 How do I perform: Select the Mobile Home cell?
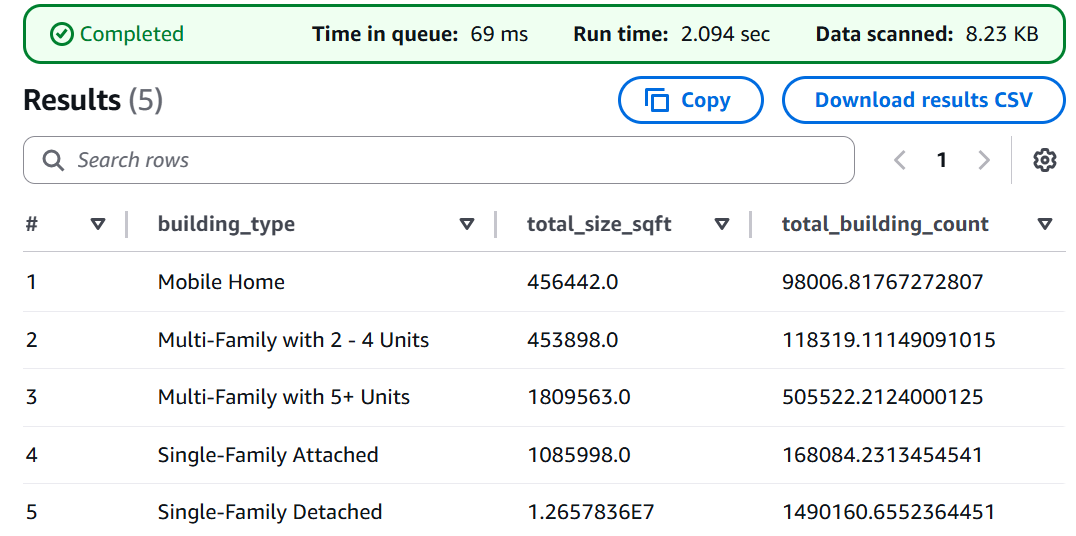[x=221, y=282]
